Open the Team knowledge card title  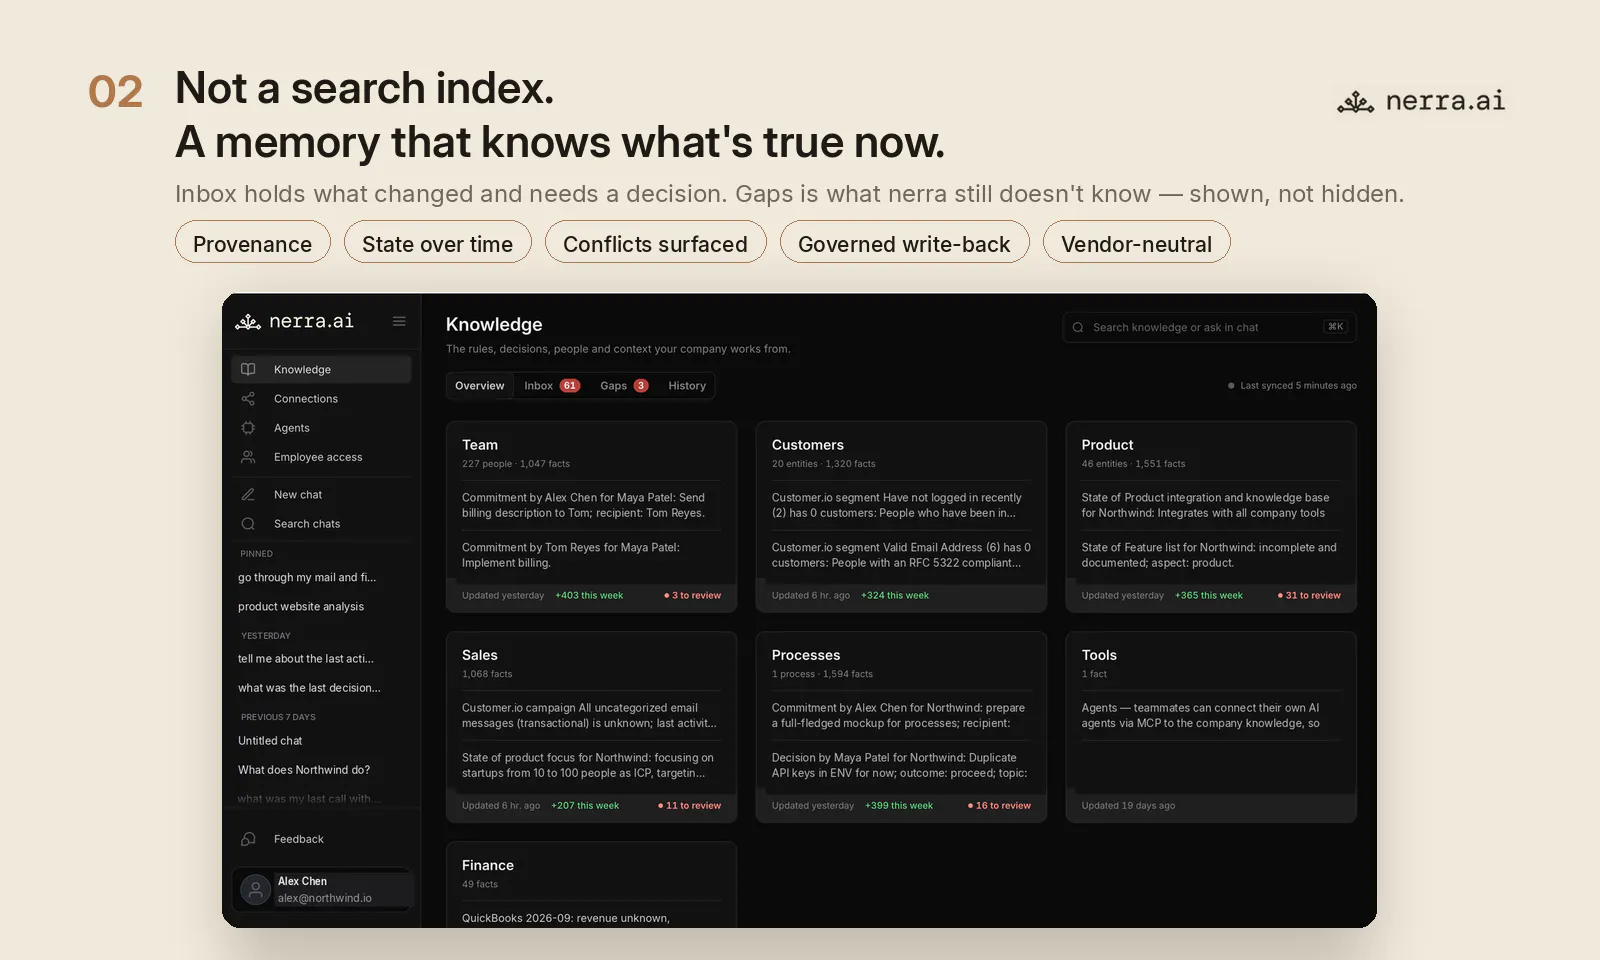coord(480,445)
